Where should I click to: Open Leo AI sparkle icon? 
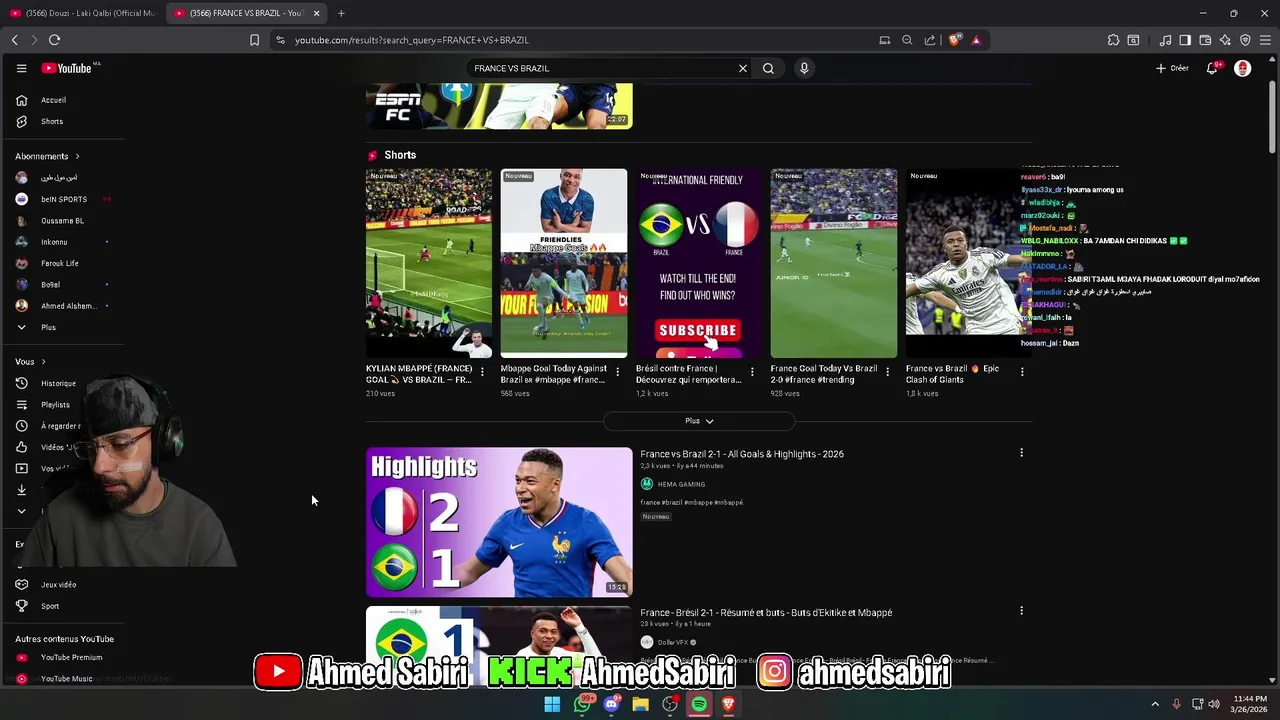(1225, 40)
